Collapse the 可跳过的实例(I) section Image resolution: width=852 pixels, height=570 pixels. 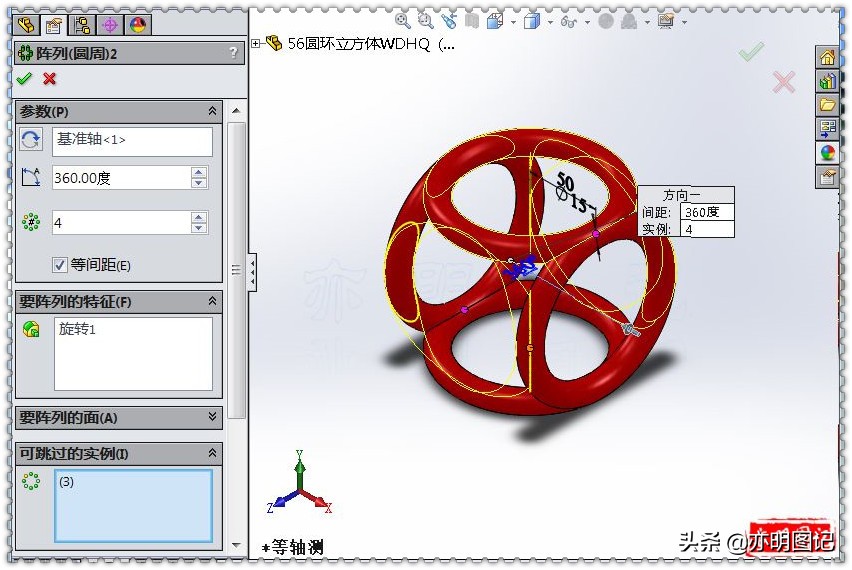212,453
